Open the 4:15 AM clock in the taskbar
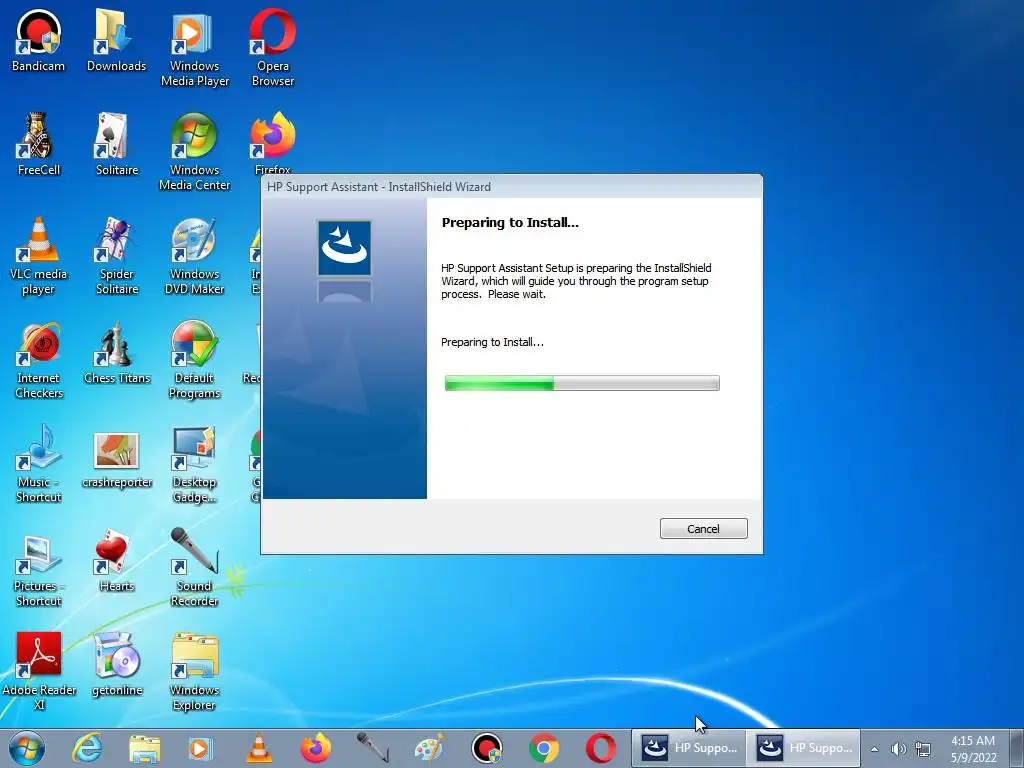This screenshot has height=768, width=1024. click(973, 749)
